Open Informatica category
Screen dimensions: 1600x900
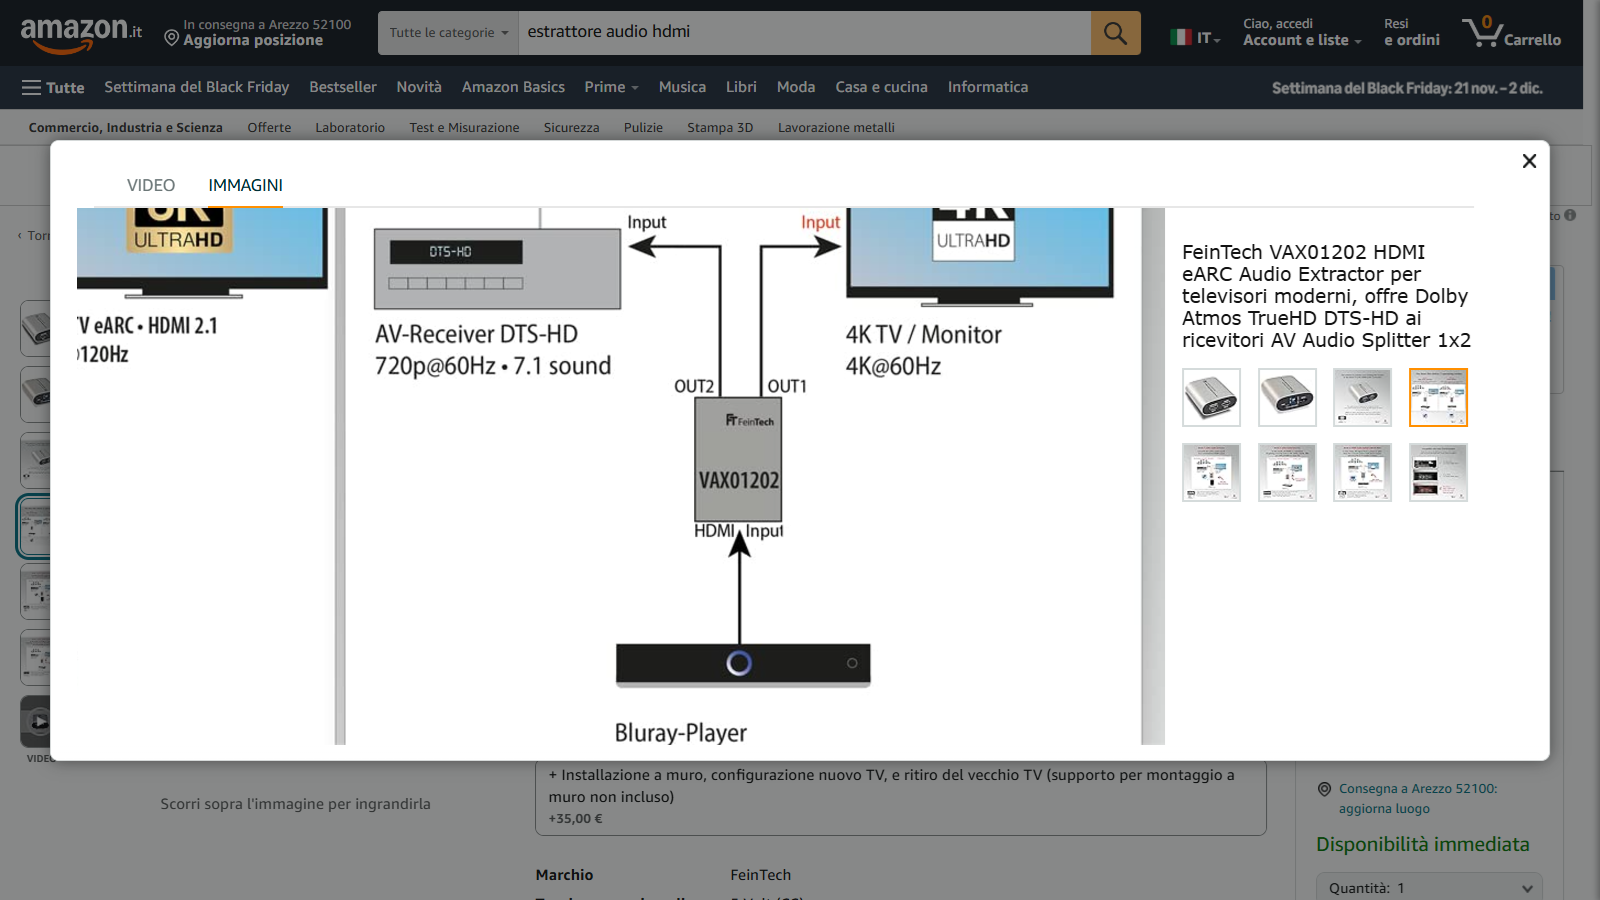[988, 87]
